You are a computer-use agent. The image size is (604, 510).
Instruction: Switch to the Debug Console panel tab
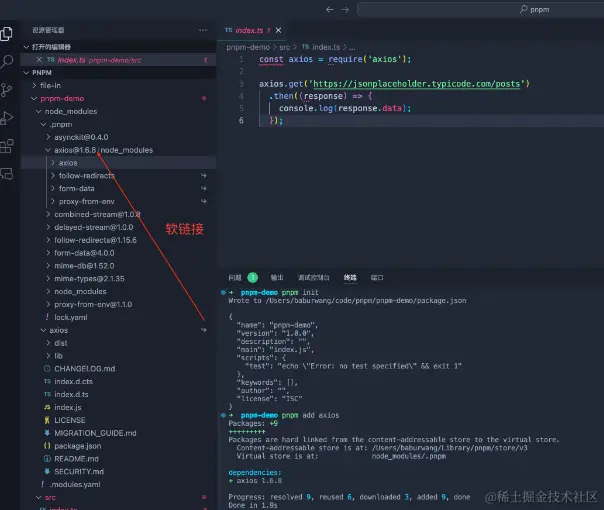pyautogui.click(x=314, y=277)
